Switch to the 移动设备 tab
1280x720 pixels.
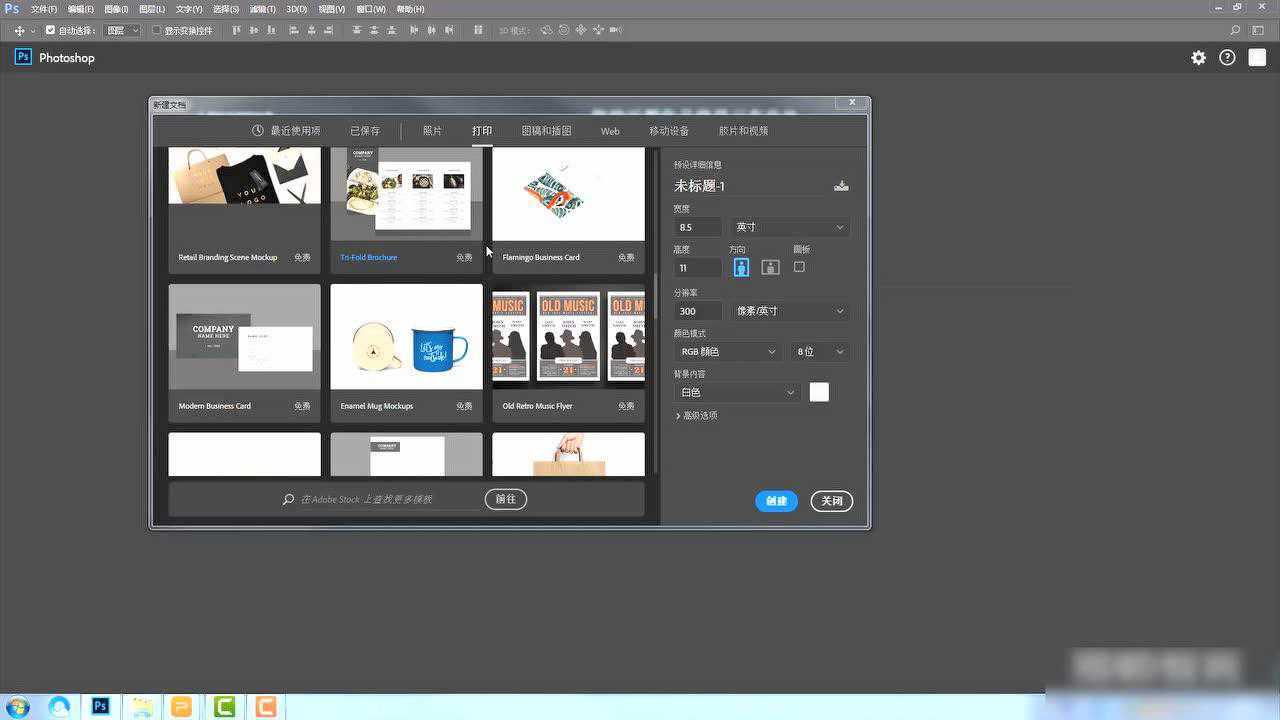coord(669,131)
